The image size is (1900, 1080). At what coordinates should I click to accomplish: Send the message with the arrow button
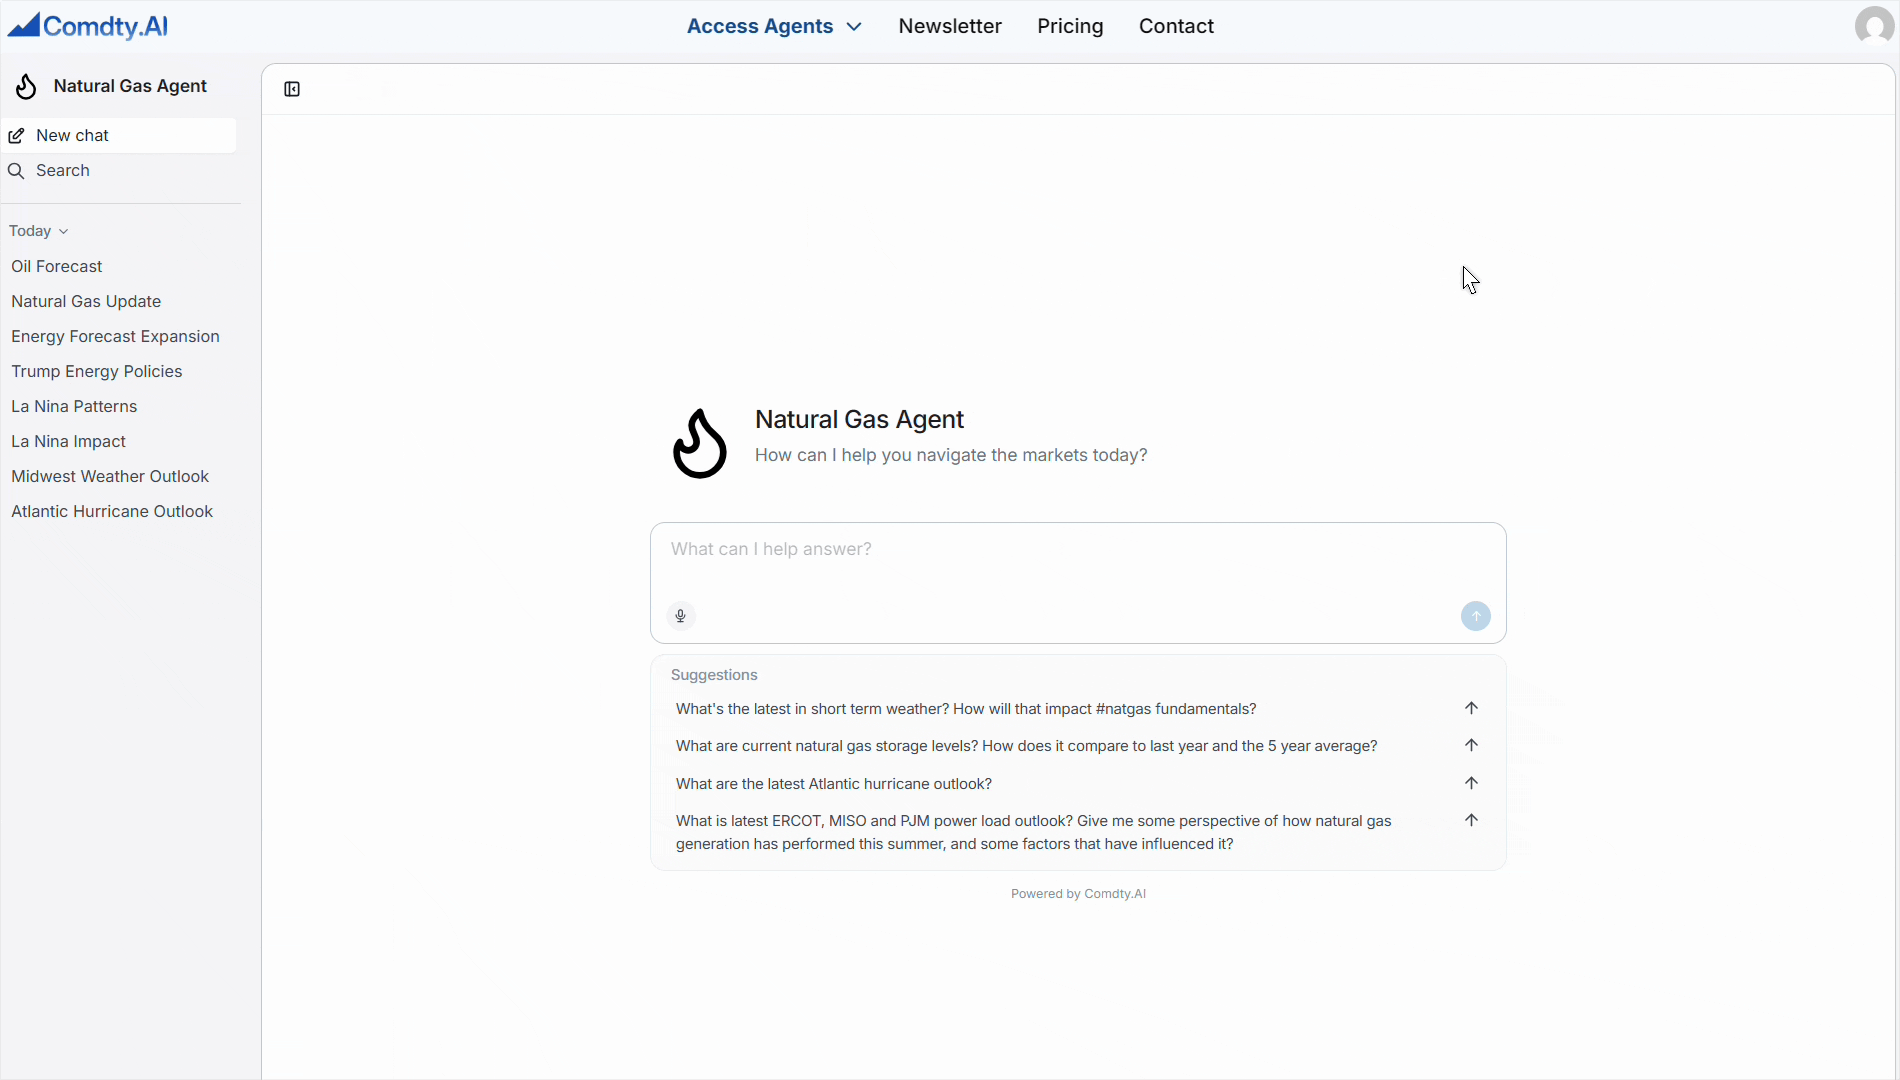pyautogui.click(x=1476, y=616)
